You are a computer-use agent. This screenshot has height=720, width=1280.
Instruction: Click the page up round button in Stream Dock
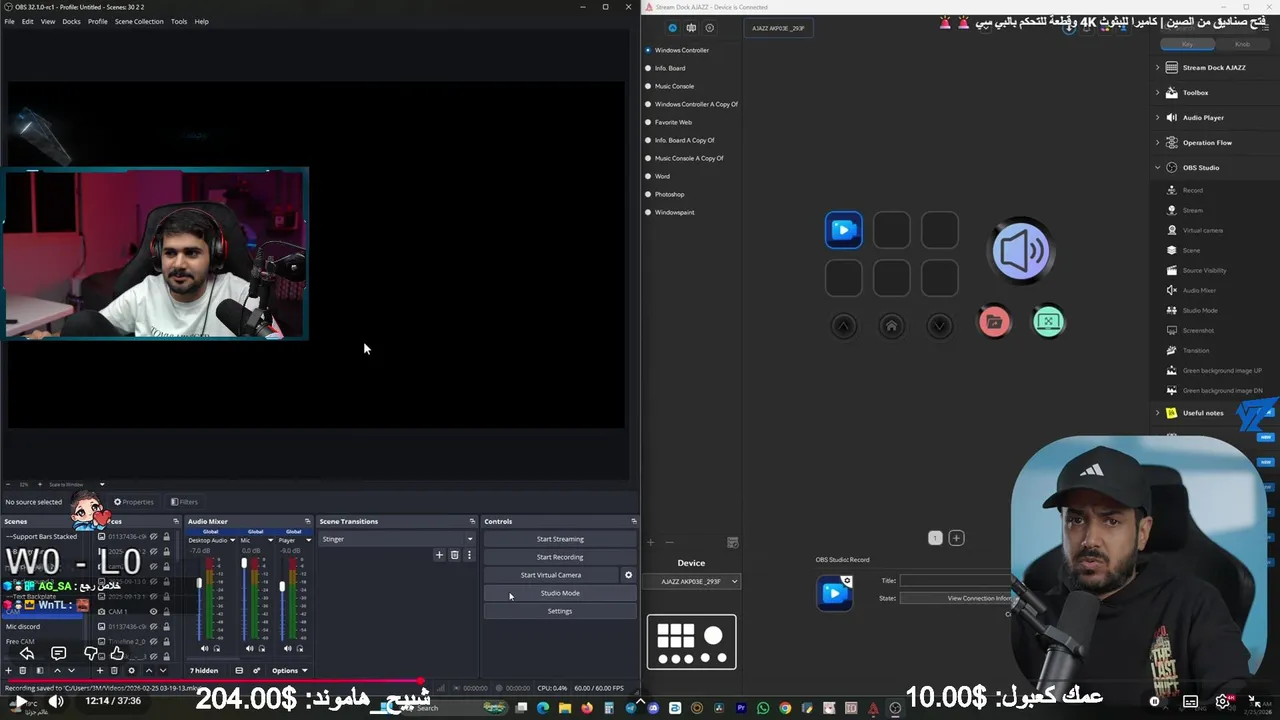843,325
